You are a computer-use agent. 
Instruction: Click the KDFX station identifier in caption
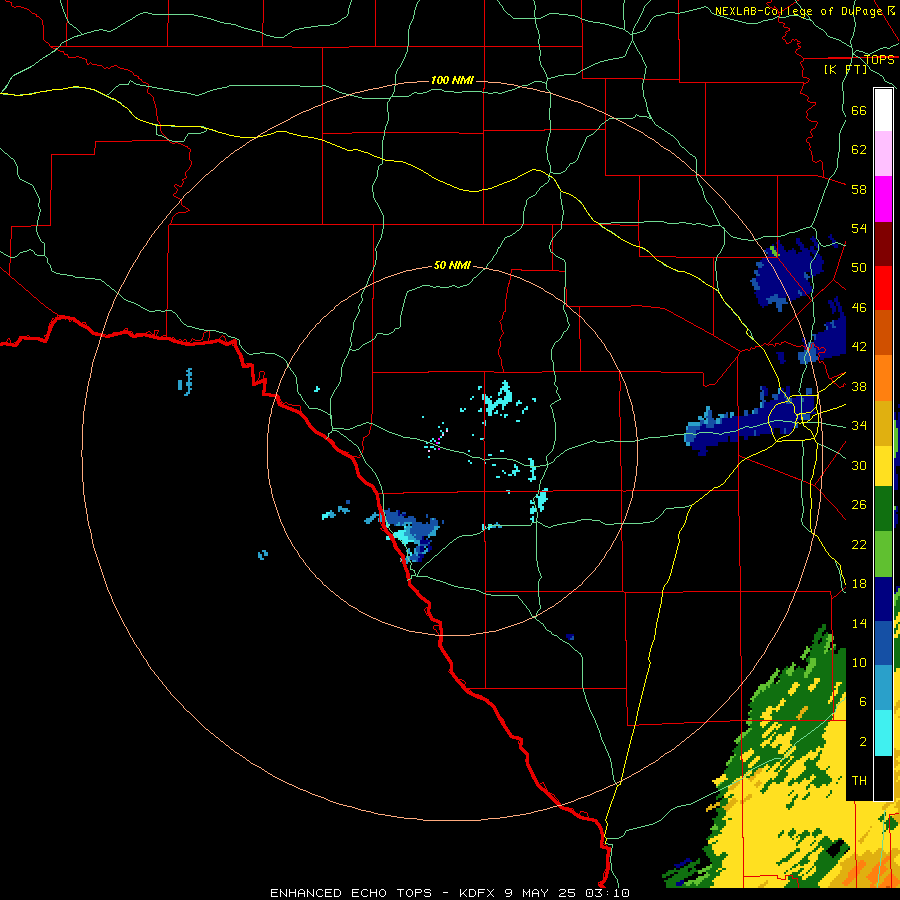476,893
